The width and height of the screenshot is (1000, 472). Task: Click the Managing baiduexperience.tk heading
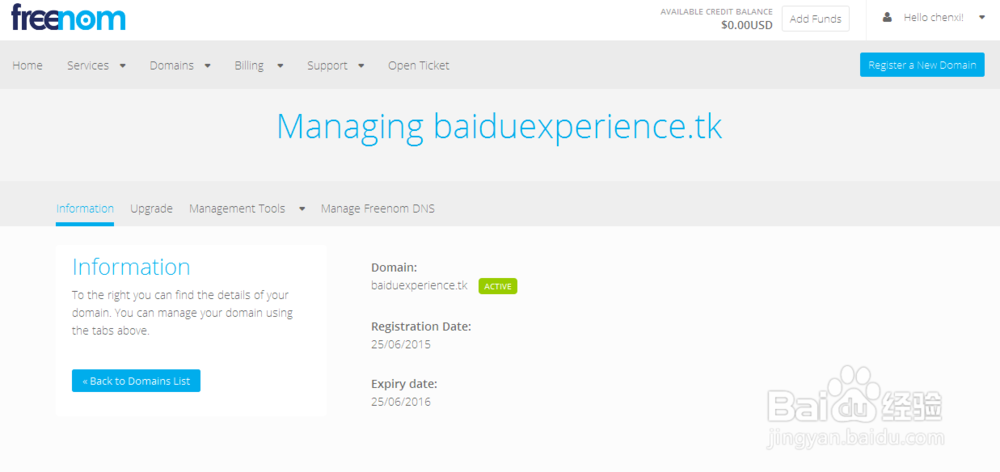coord(499,127)
